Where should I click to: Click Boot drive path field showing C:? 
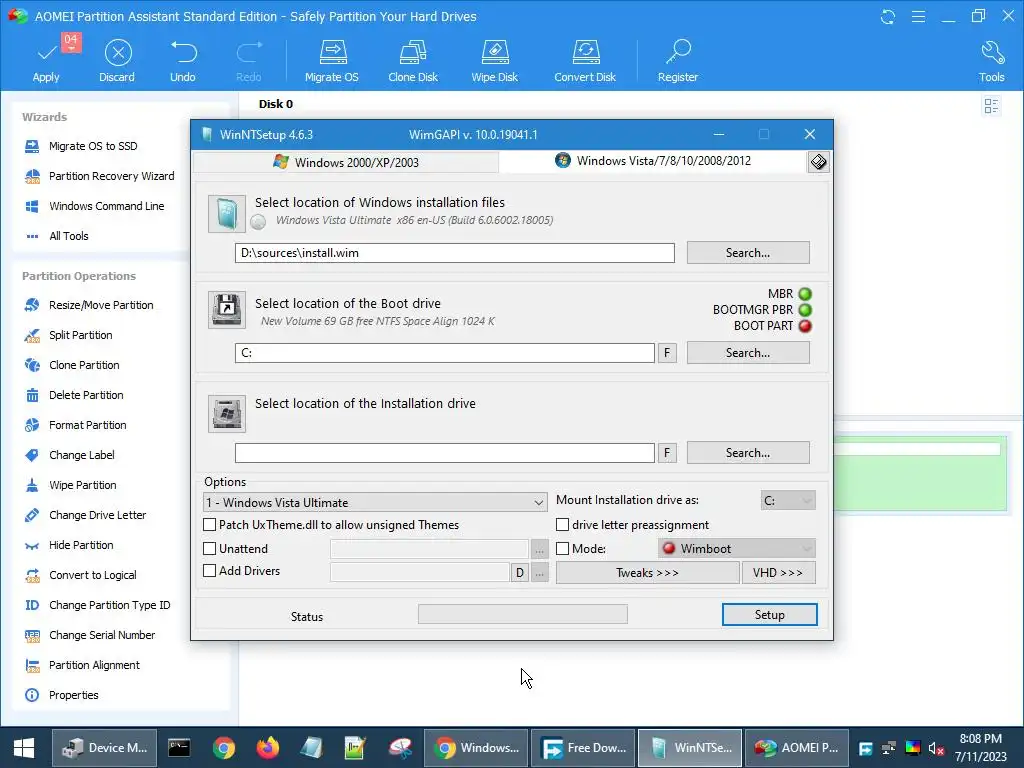[445, 353]
